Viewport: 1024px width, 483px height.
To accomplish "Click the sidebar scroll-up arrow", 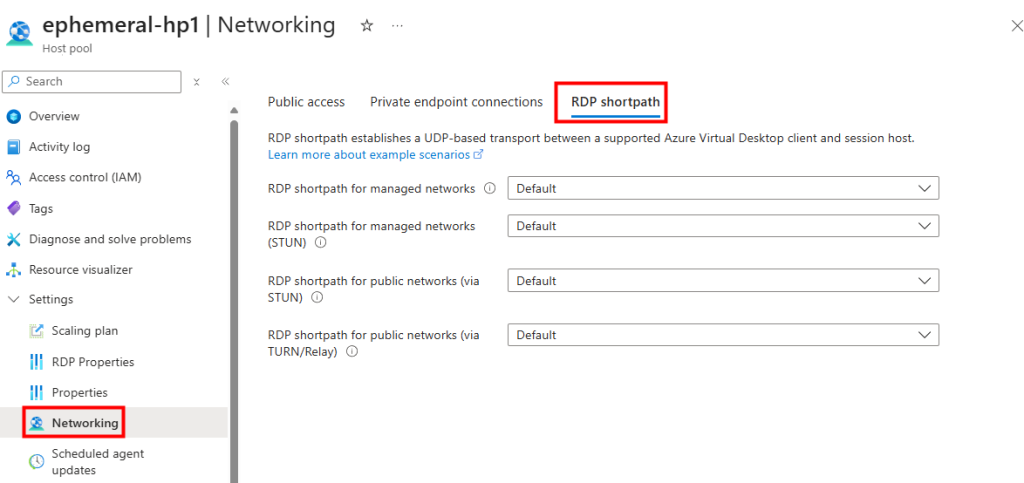I will click(234, 110).
